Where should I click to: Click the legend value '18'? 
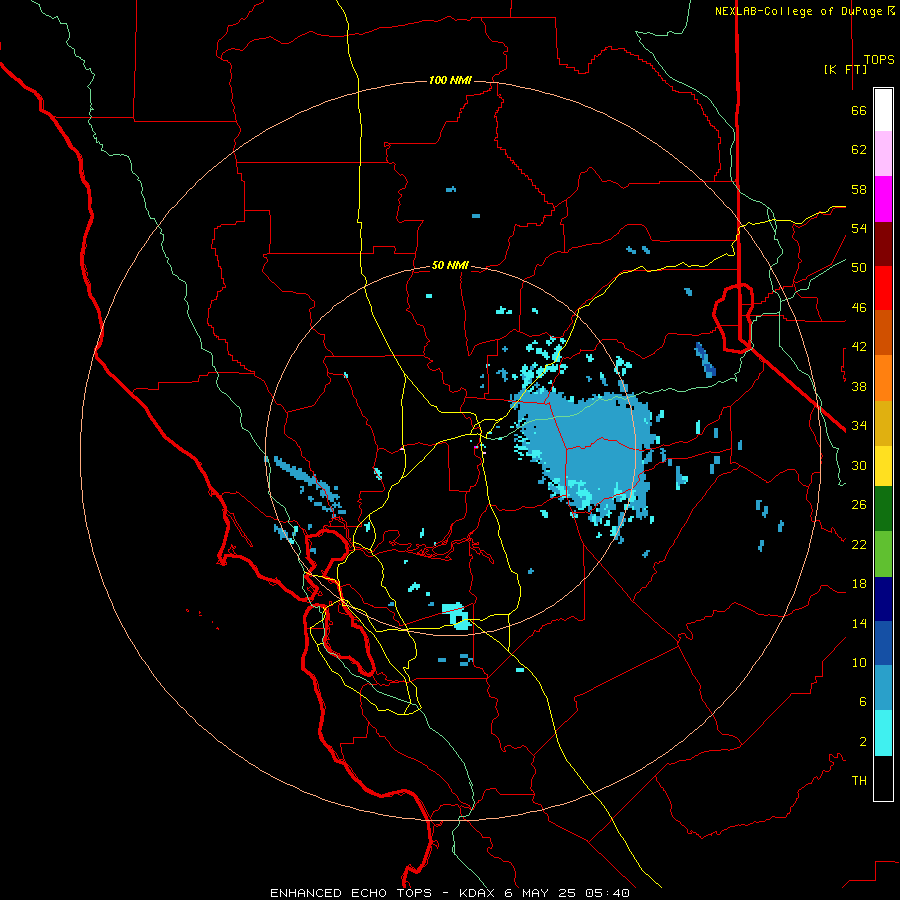(859, 584)
